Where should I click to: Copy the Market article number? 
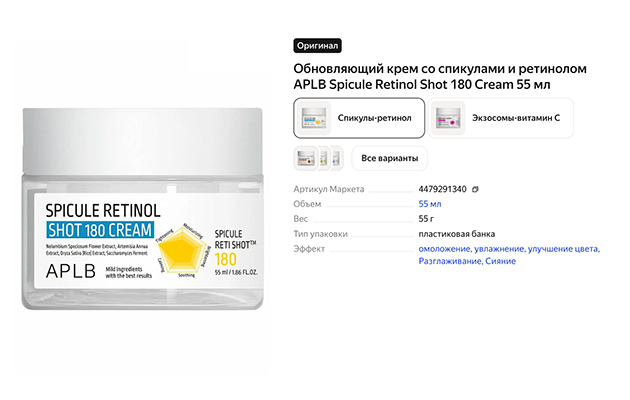(475, 189)
